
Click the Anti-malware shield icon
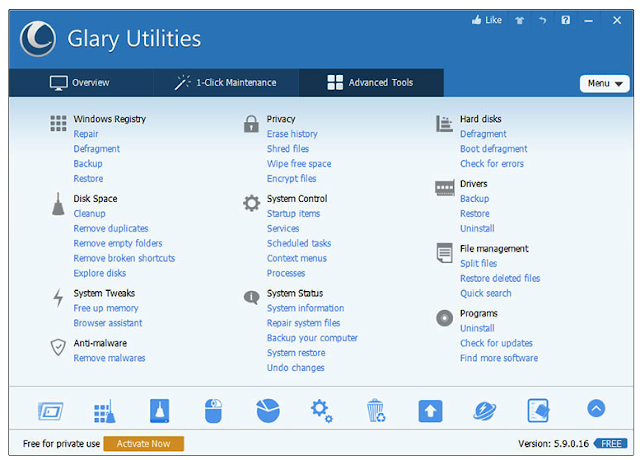click(58, 347)
